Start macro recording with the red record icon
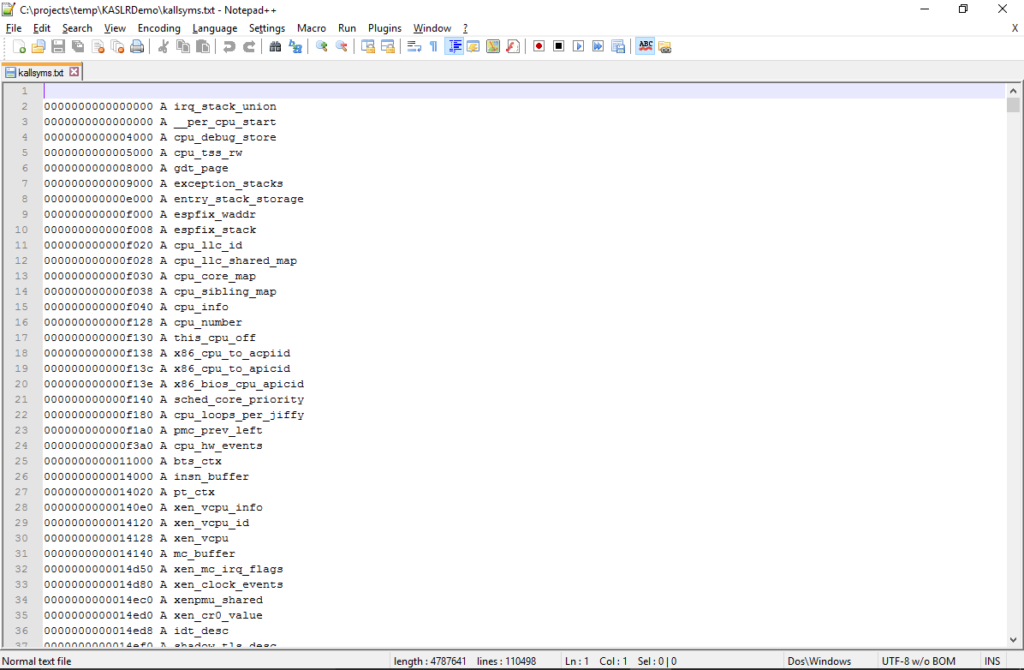The height and width of the screenshot is (670, 1024). coord(538,46)
